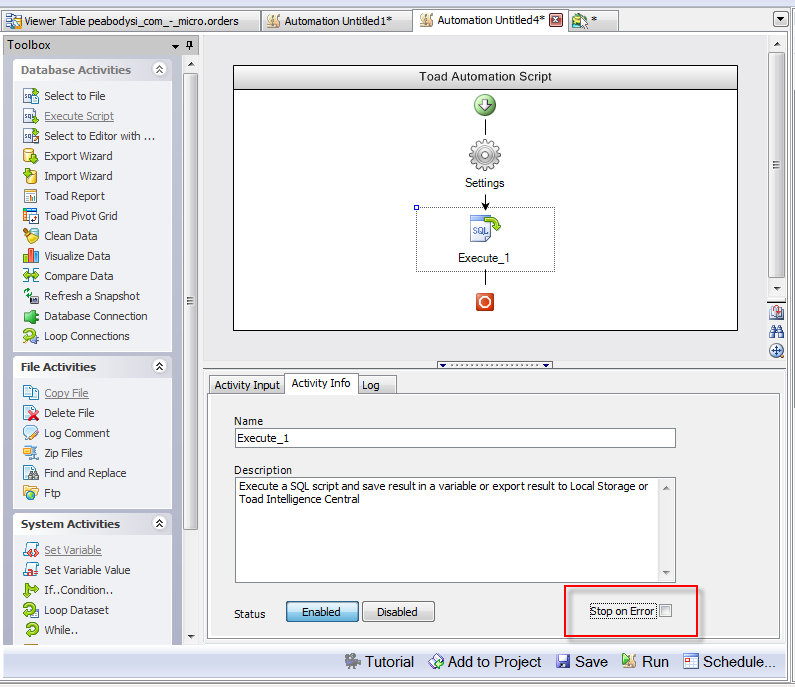This screenshot has width=795, height=687.
Task: Select the Select to File activity icon
Action: point(30,96)
